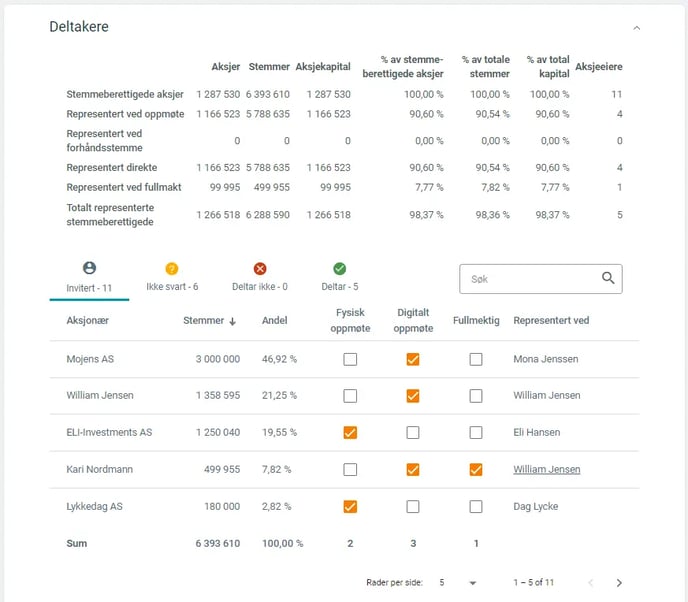This screenshot has height=602, width=688.
Task: Check Fysisk oppmøte for William Jensen
Action: pos(350,396)
